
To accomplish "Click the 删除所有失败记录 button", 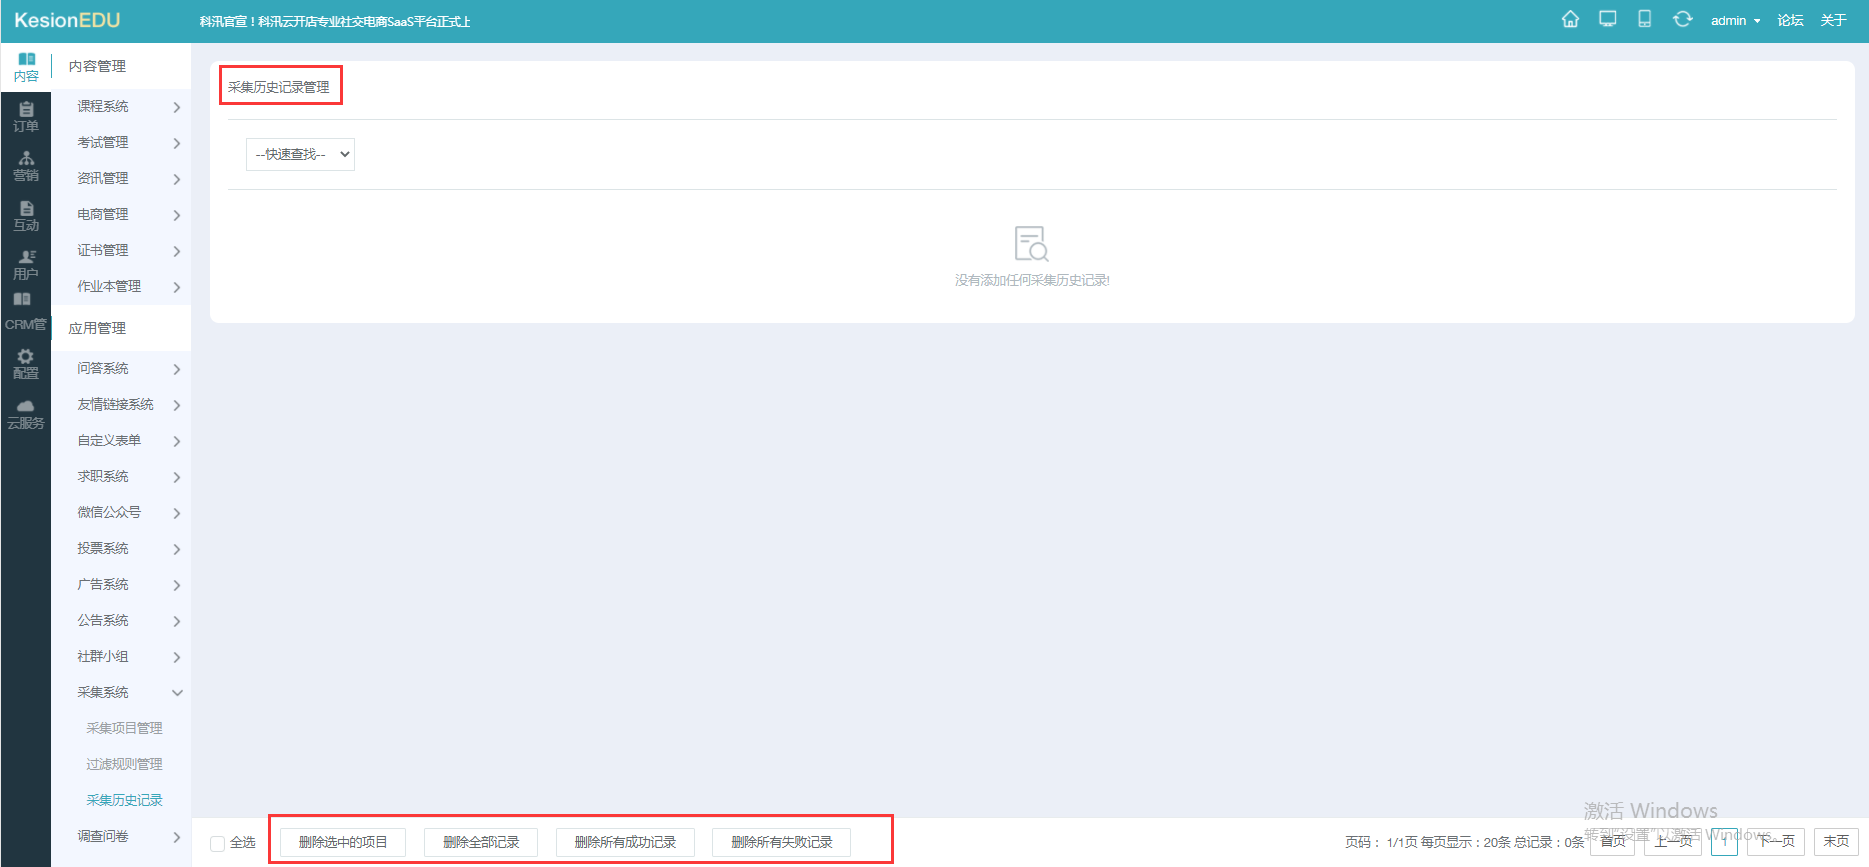I will [781, 842].
